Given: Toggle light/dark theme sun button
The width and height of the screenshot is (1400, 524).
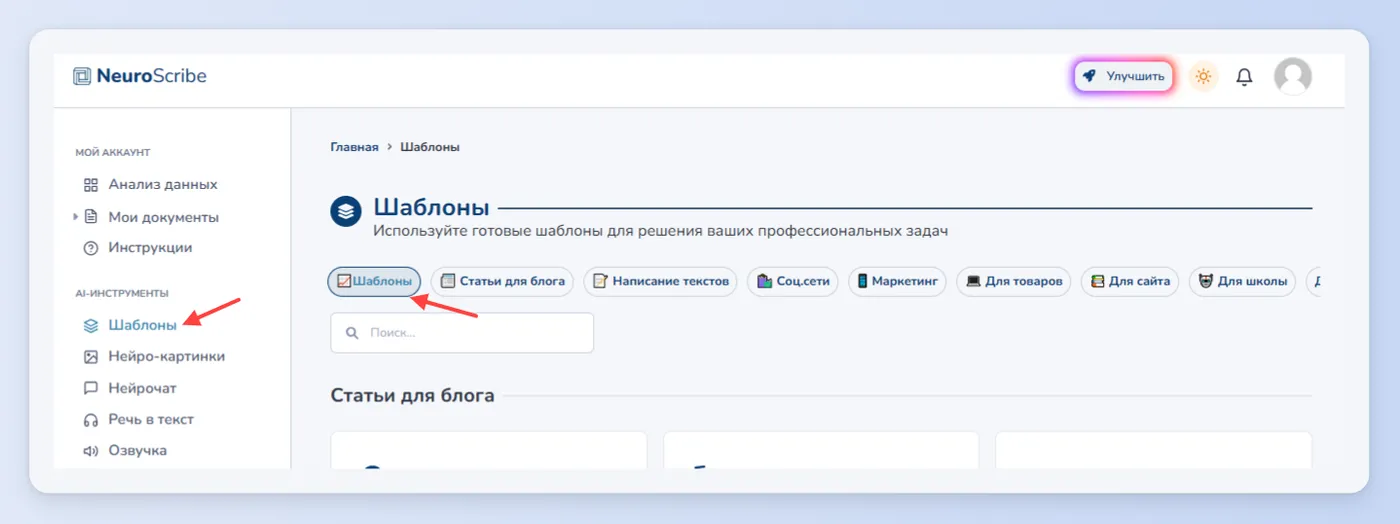Looking at the screenshot, I should point(1203,77).
